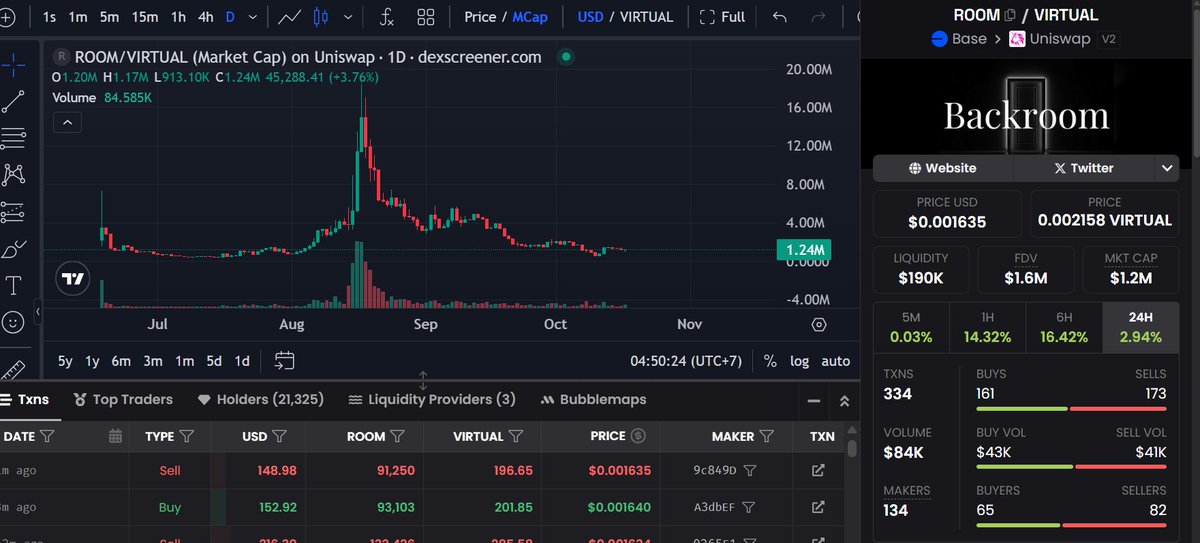Screen dimensions: 1200x543
Task: Filter by maker 9c849D
Action: (750, 470)
